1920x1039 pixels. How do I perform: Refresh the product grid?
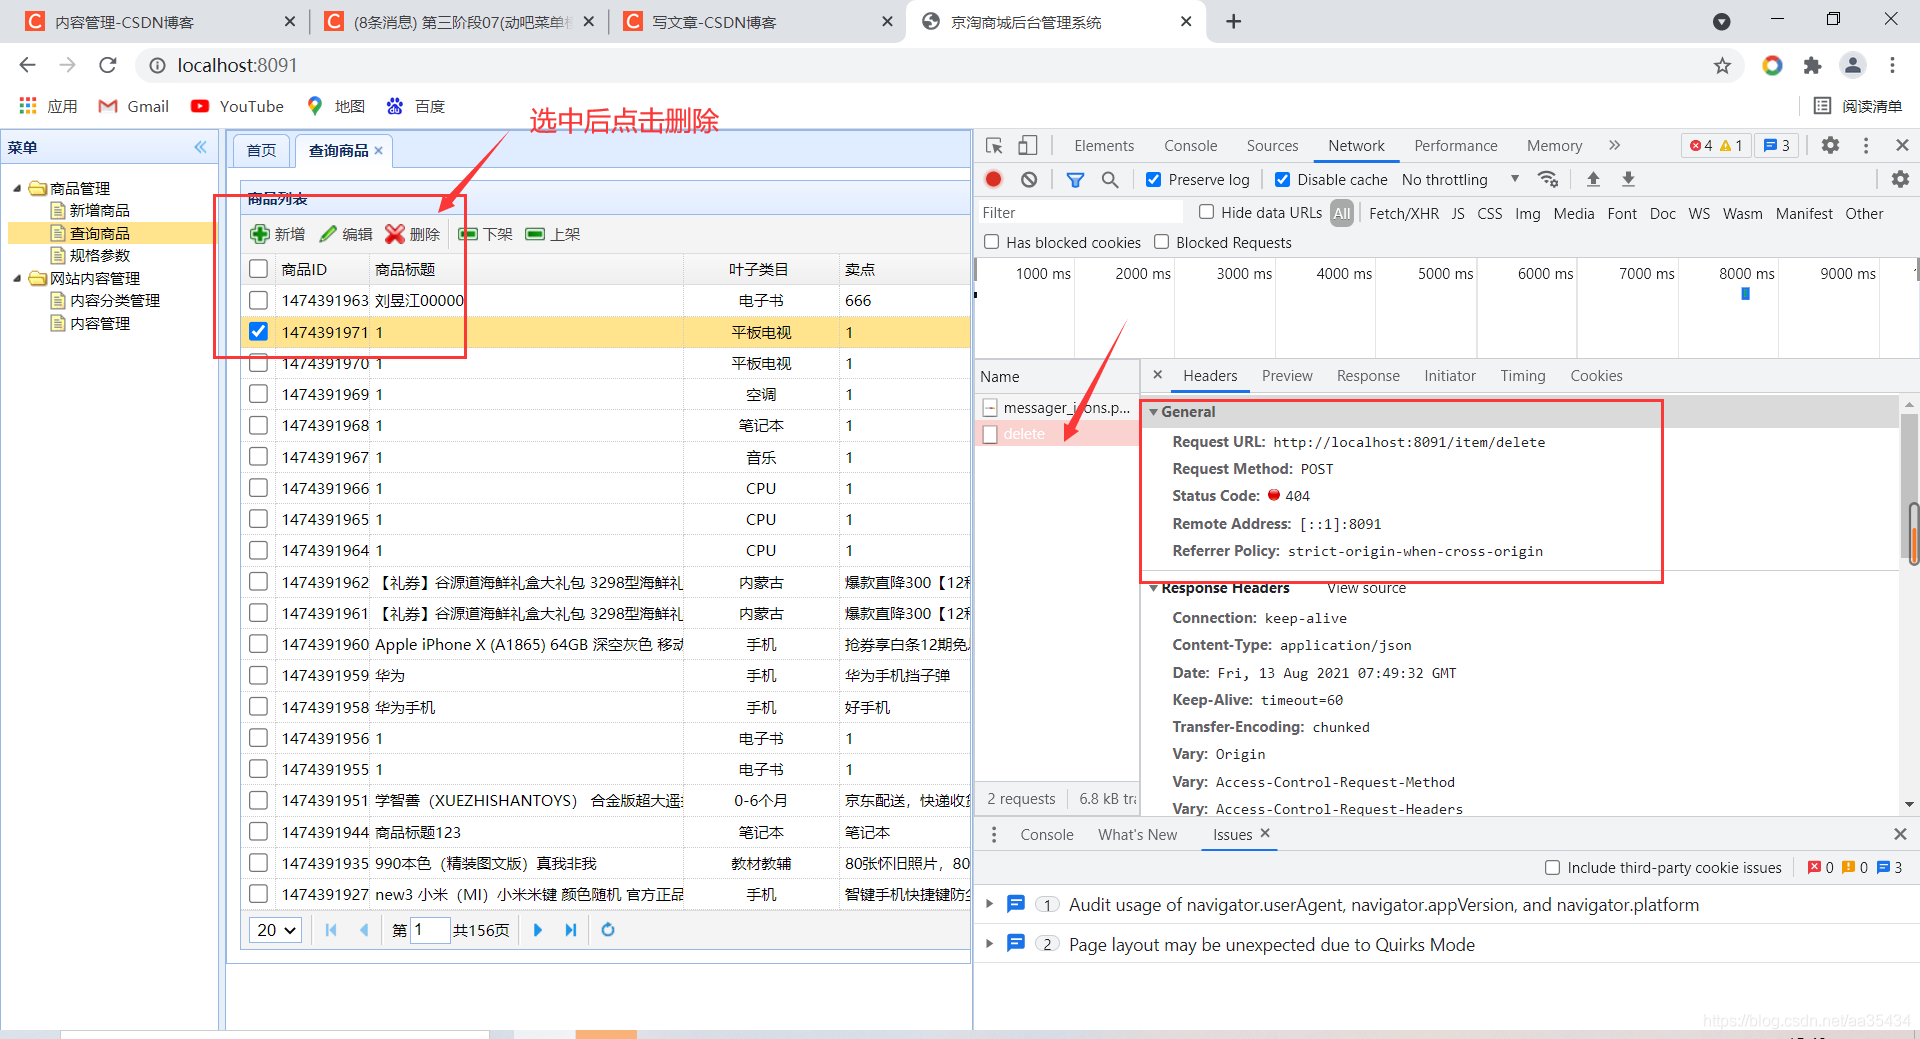pyautogui.click(x=607, y=930)
